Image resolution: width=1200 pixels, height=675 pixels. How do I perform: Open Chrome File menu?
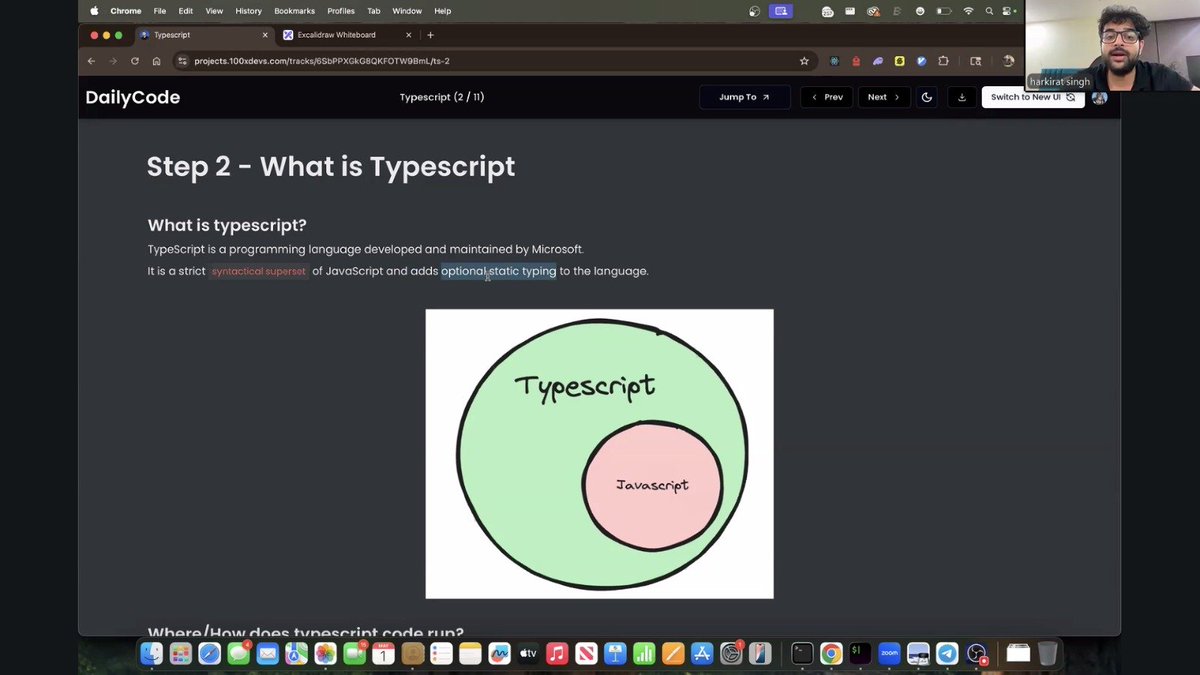coord(160,11)
